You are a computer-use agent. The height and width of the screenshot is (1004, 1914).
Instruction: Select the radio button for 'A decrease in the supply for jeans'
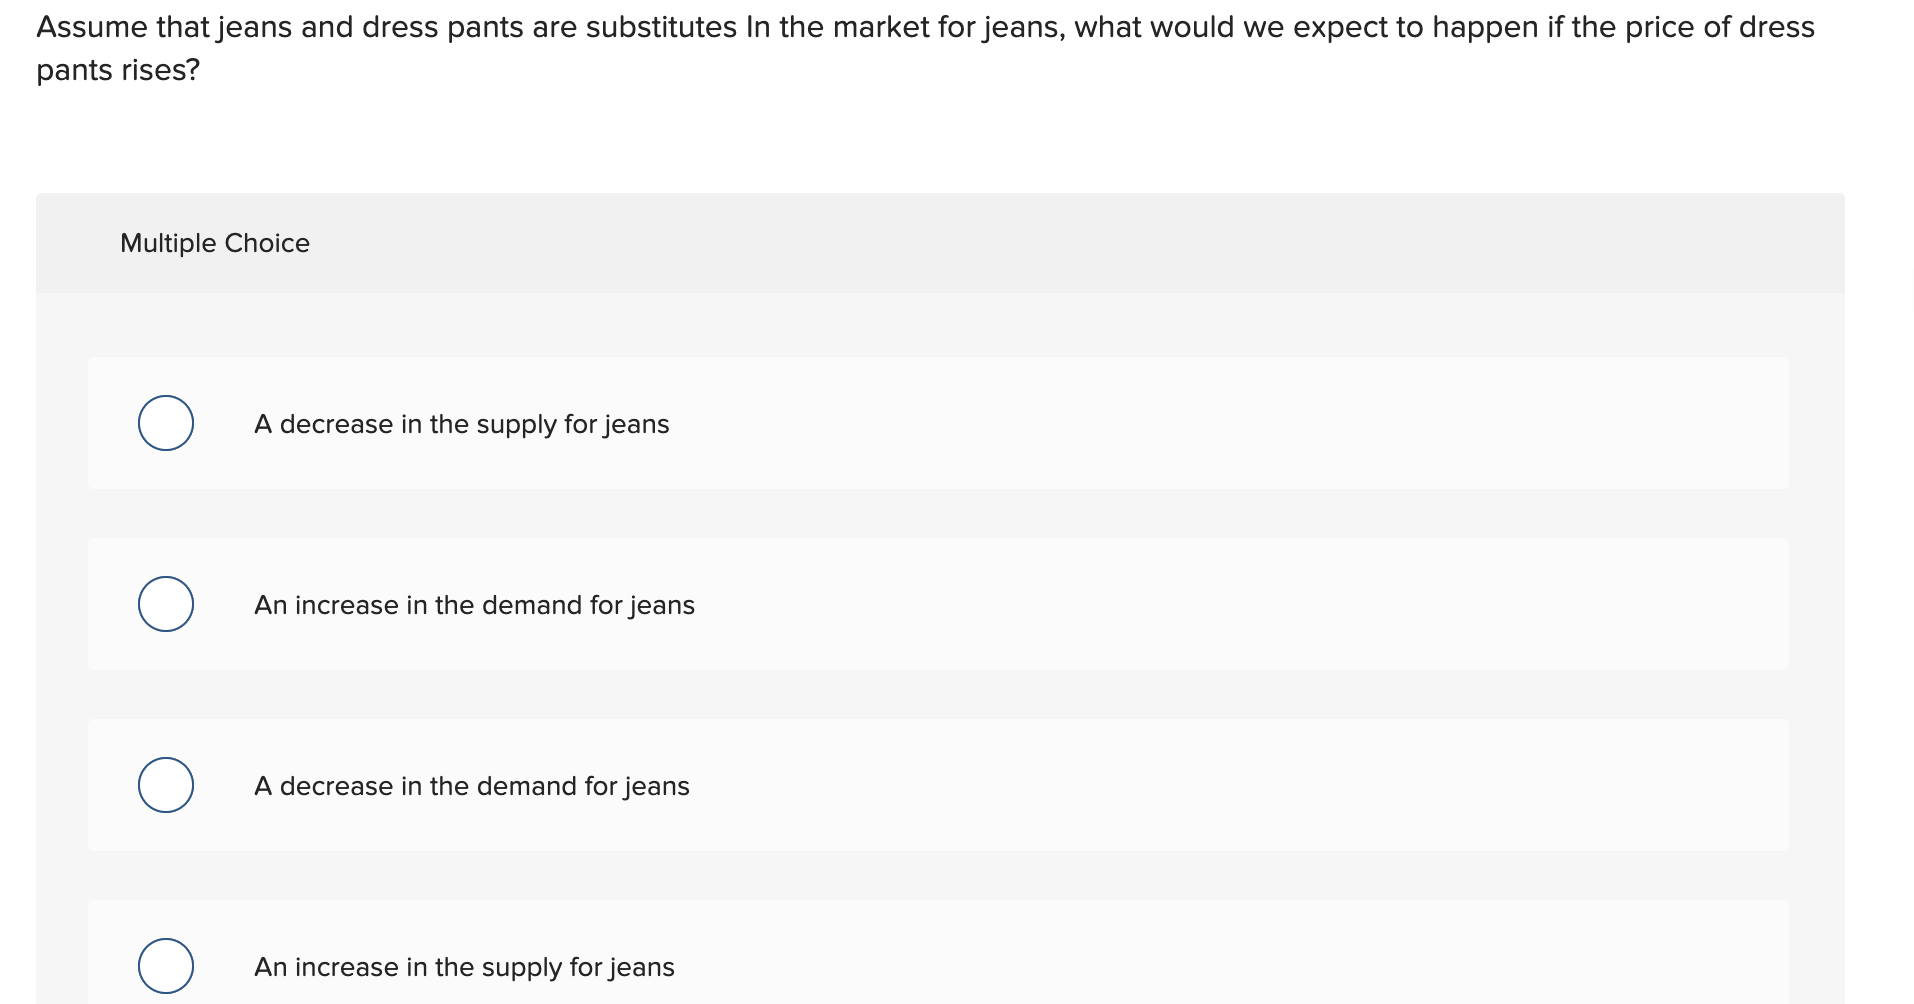coord(165,423)
